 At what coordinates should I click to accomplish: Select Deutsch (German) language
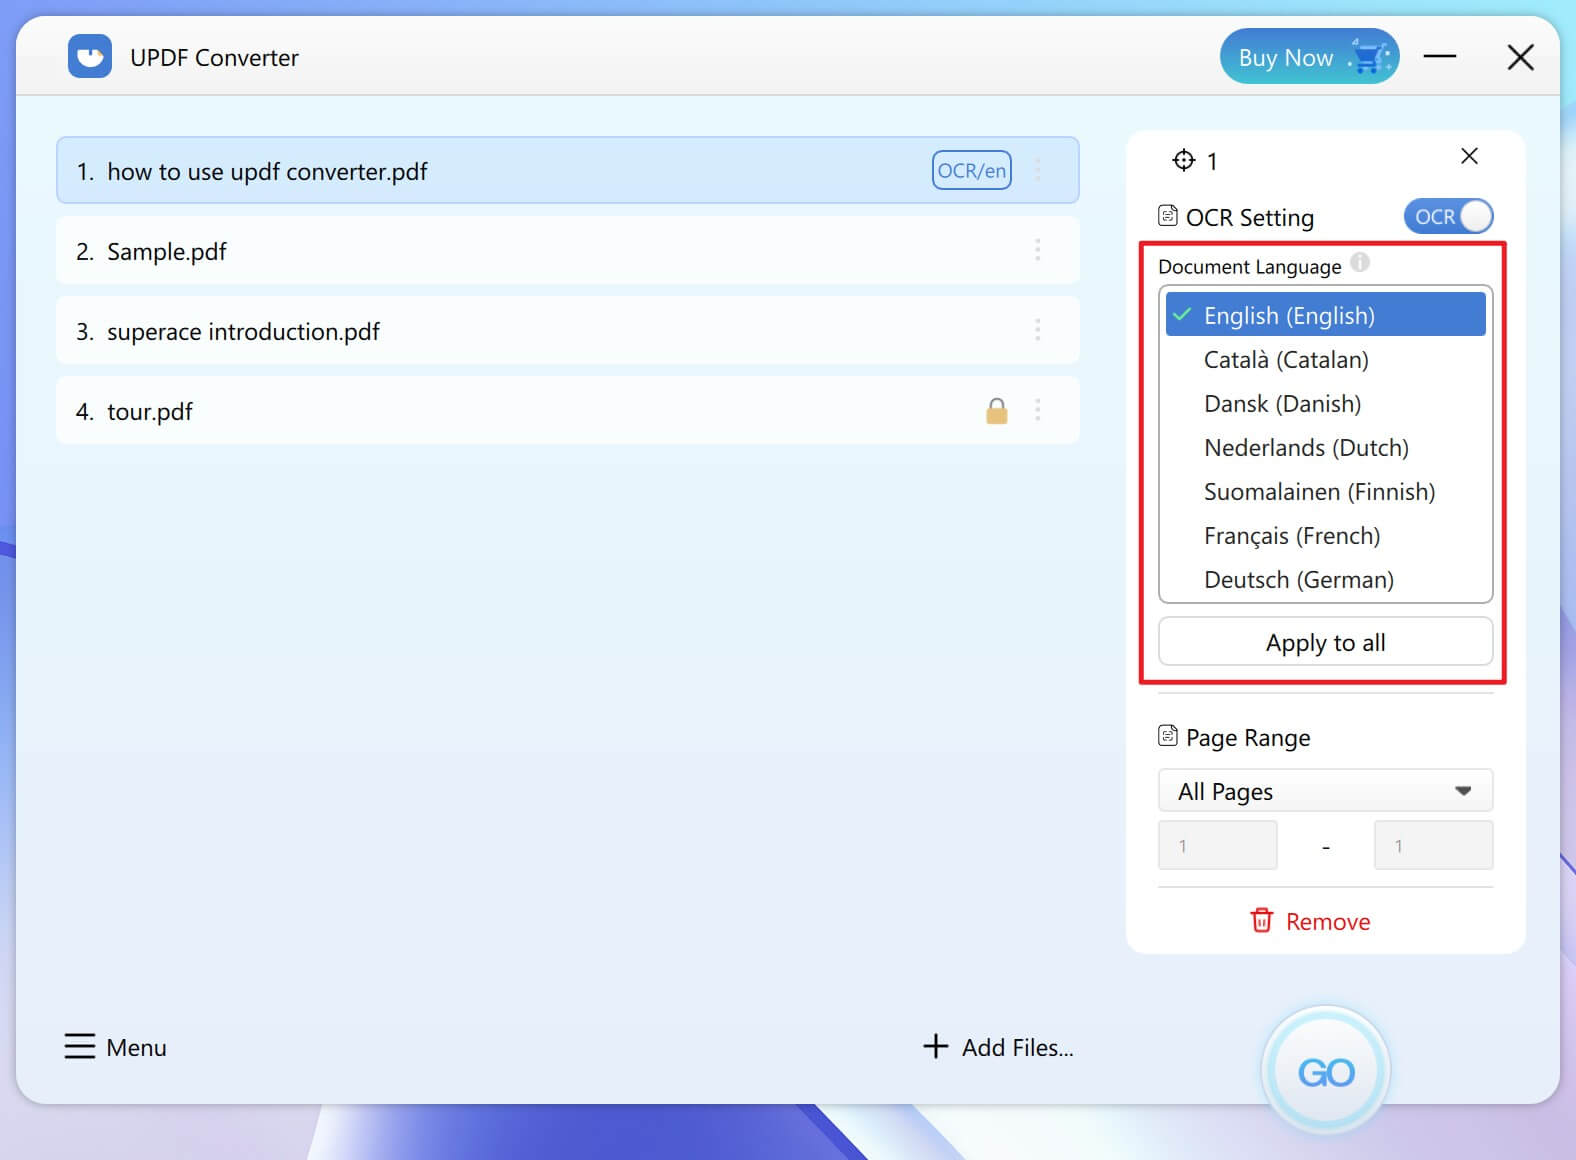1326,579
